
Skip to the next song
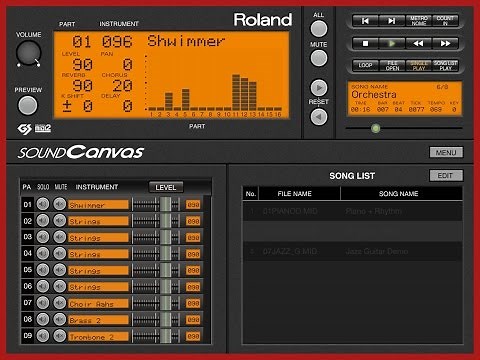coord(392,21)
